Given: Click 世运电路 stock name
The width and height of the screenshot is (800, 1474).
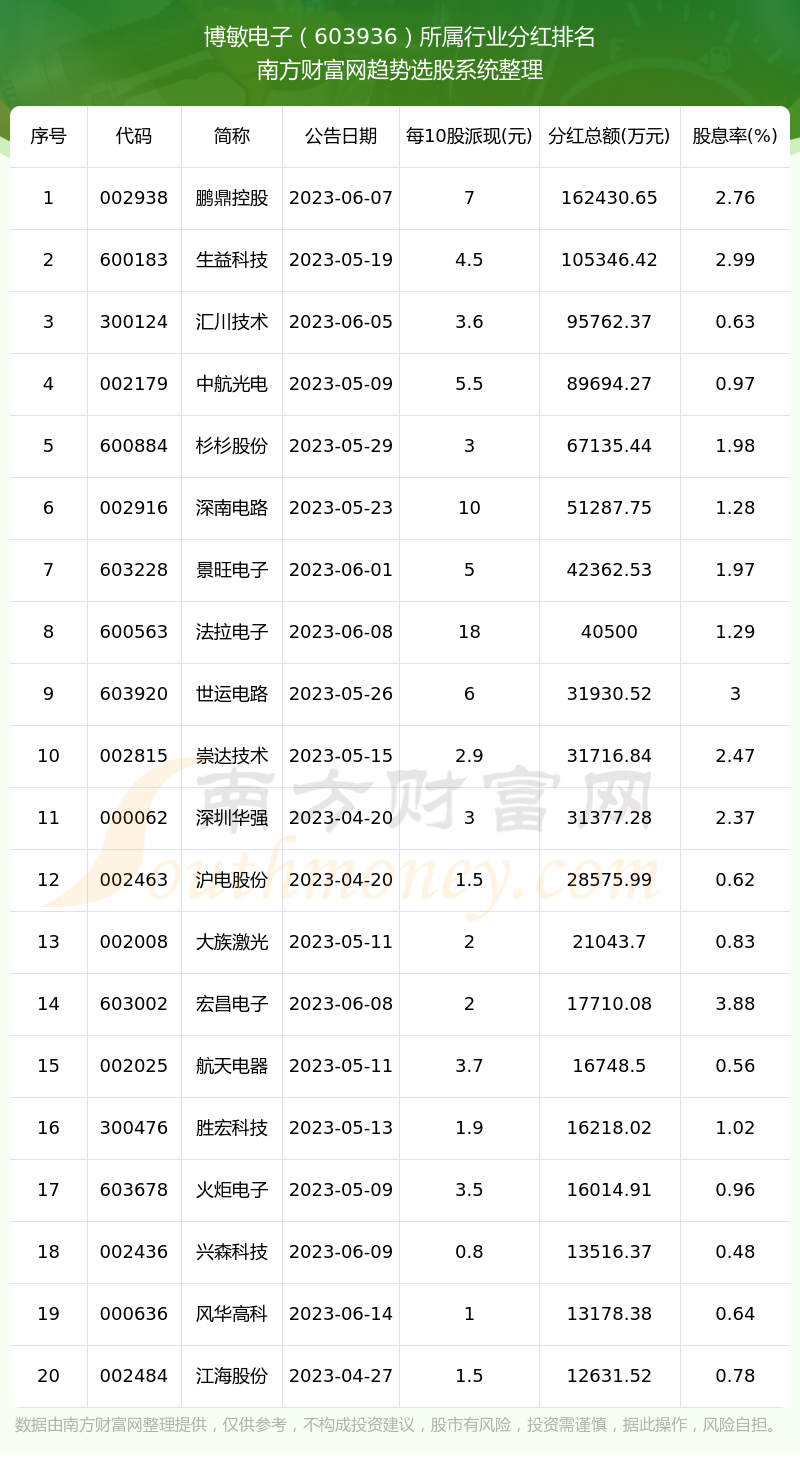Looking at the screenshot, I should (x=232, y=694).
